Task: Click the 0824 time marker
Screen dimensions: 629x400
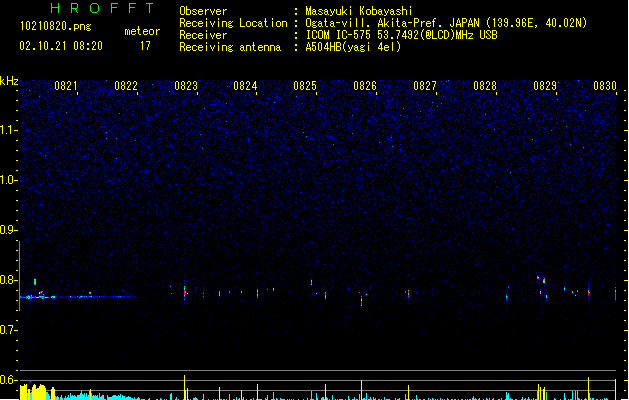Action: click(x=245, y=86)
